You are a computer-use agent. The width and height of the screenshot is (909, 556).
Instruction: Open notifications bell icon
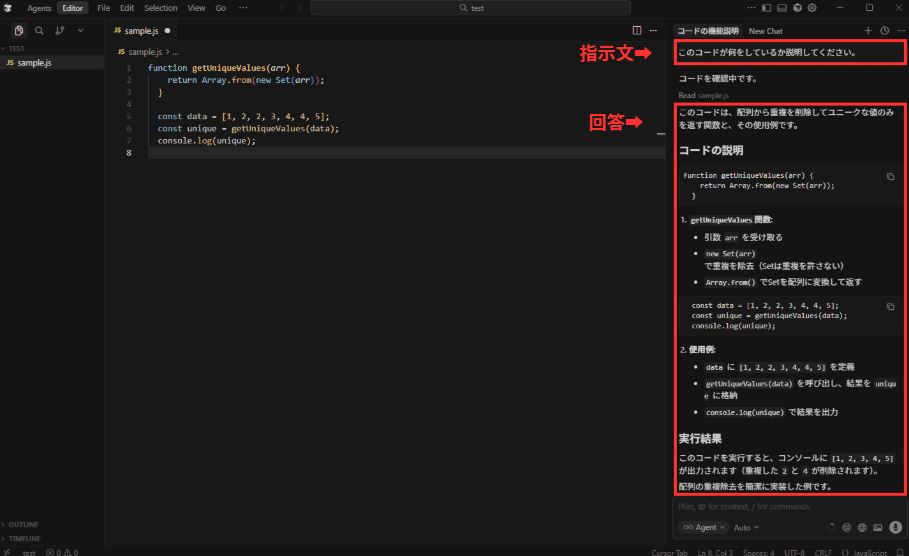pos(900,553)
